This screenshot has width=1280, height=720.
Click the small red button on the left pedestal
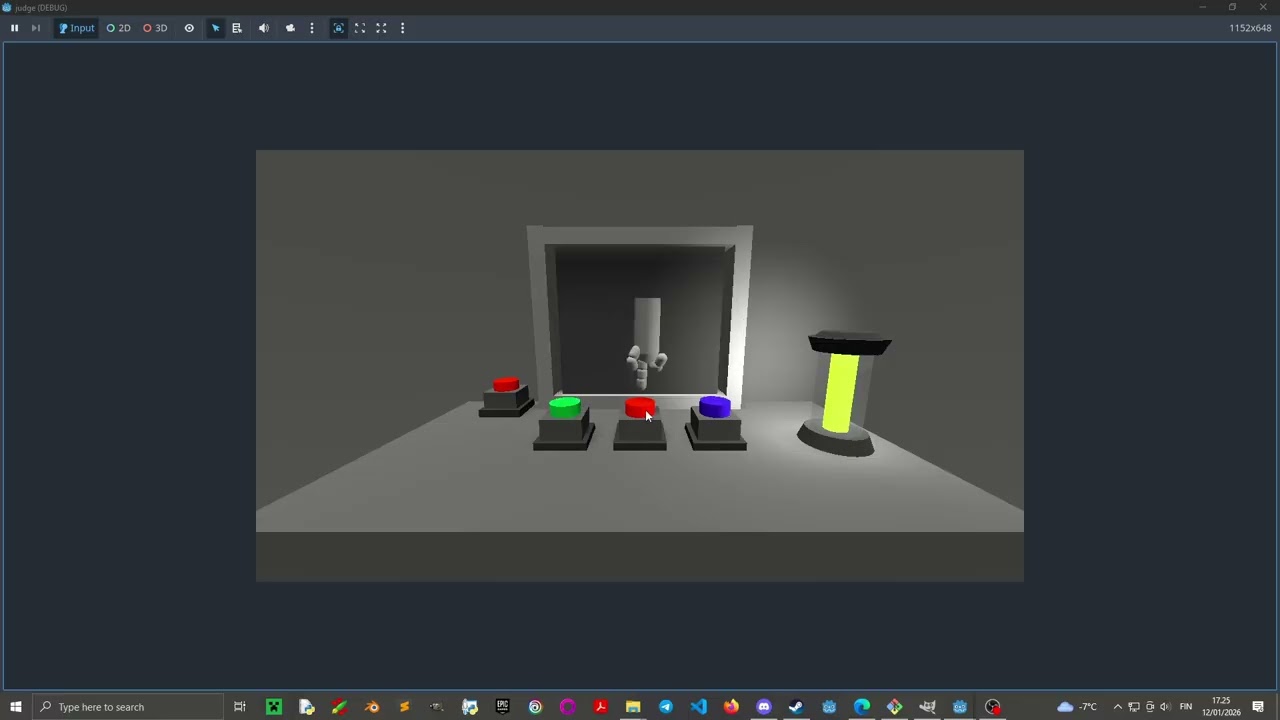tap(506, 385)
